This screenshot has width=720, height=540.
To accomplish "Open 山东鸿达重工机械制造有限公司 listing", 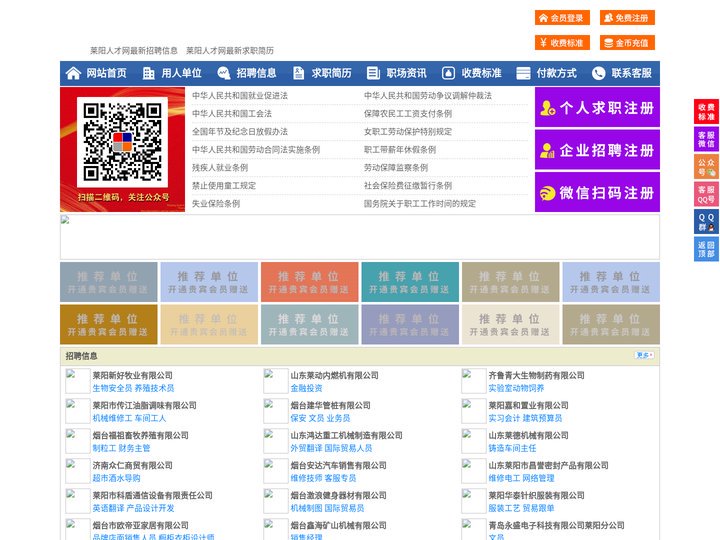I will (x=346, y=435).
